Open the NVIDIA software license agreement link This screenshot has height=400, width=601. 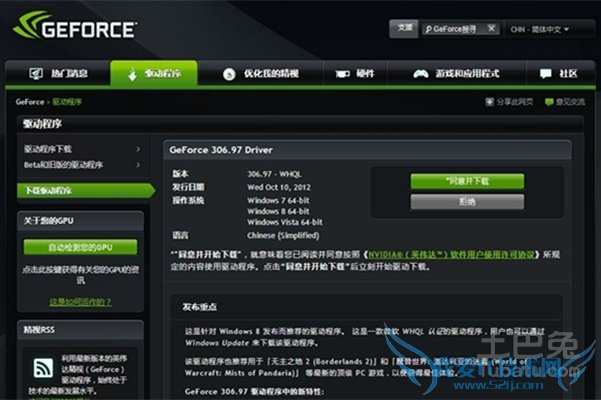[x=451, y=254]
